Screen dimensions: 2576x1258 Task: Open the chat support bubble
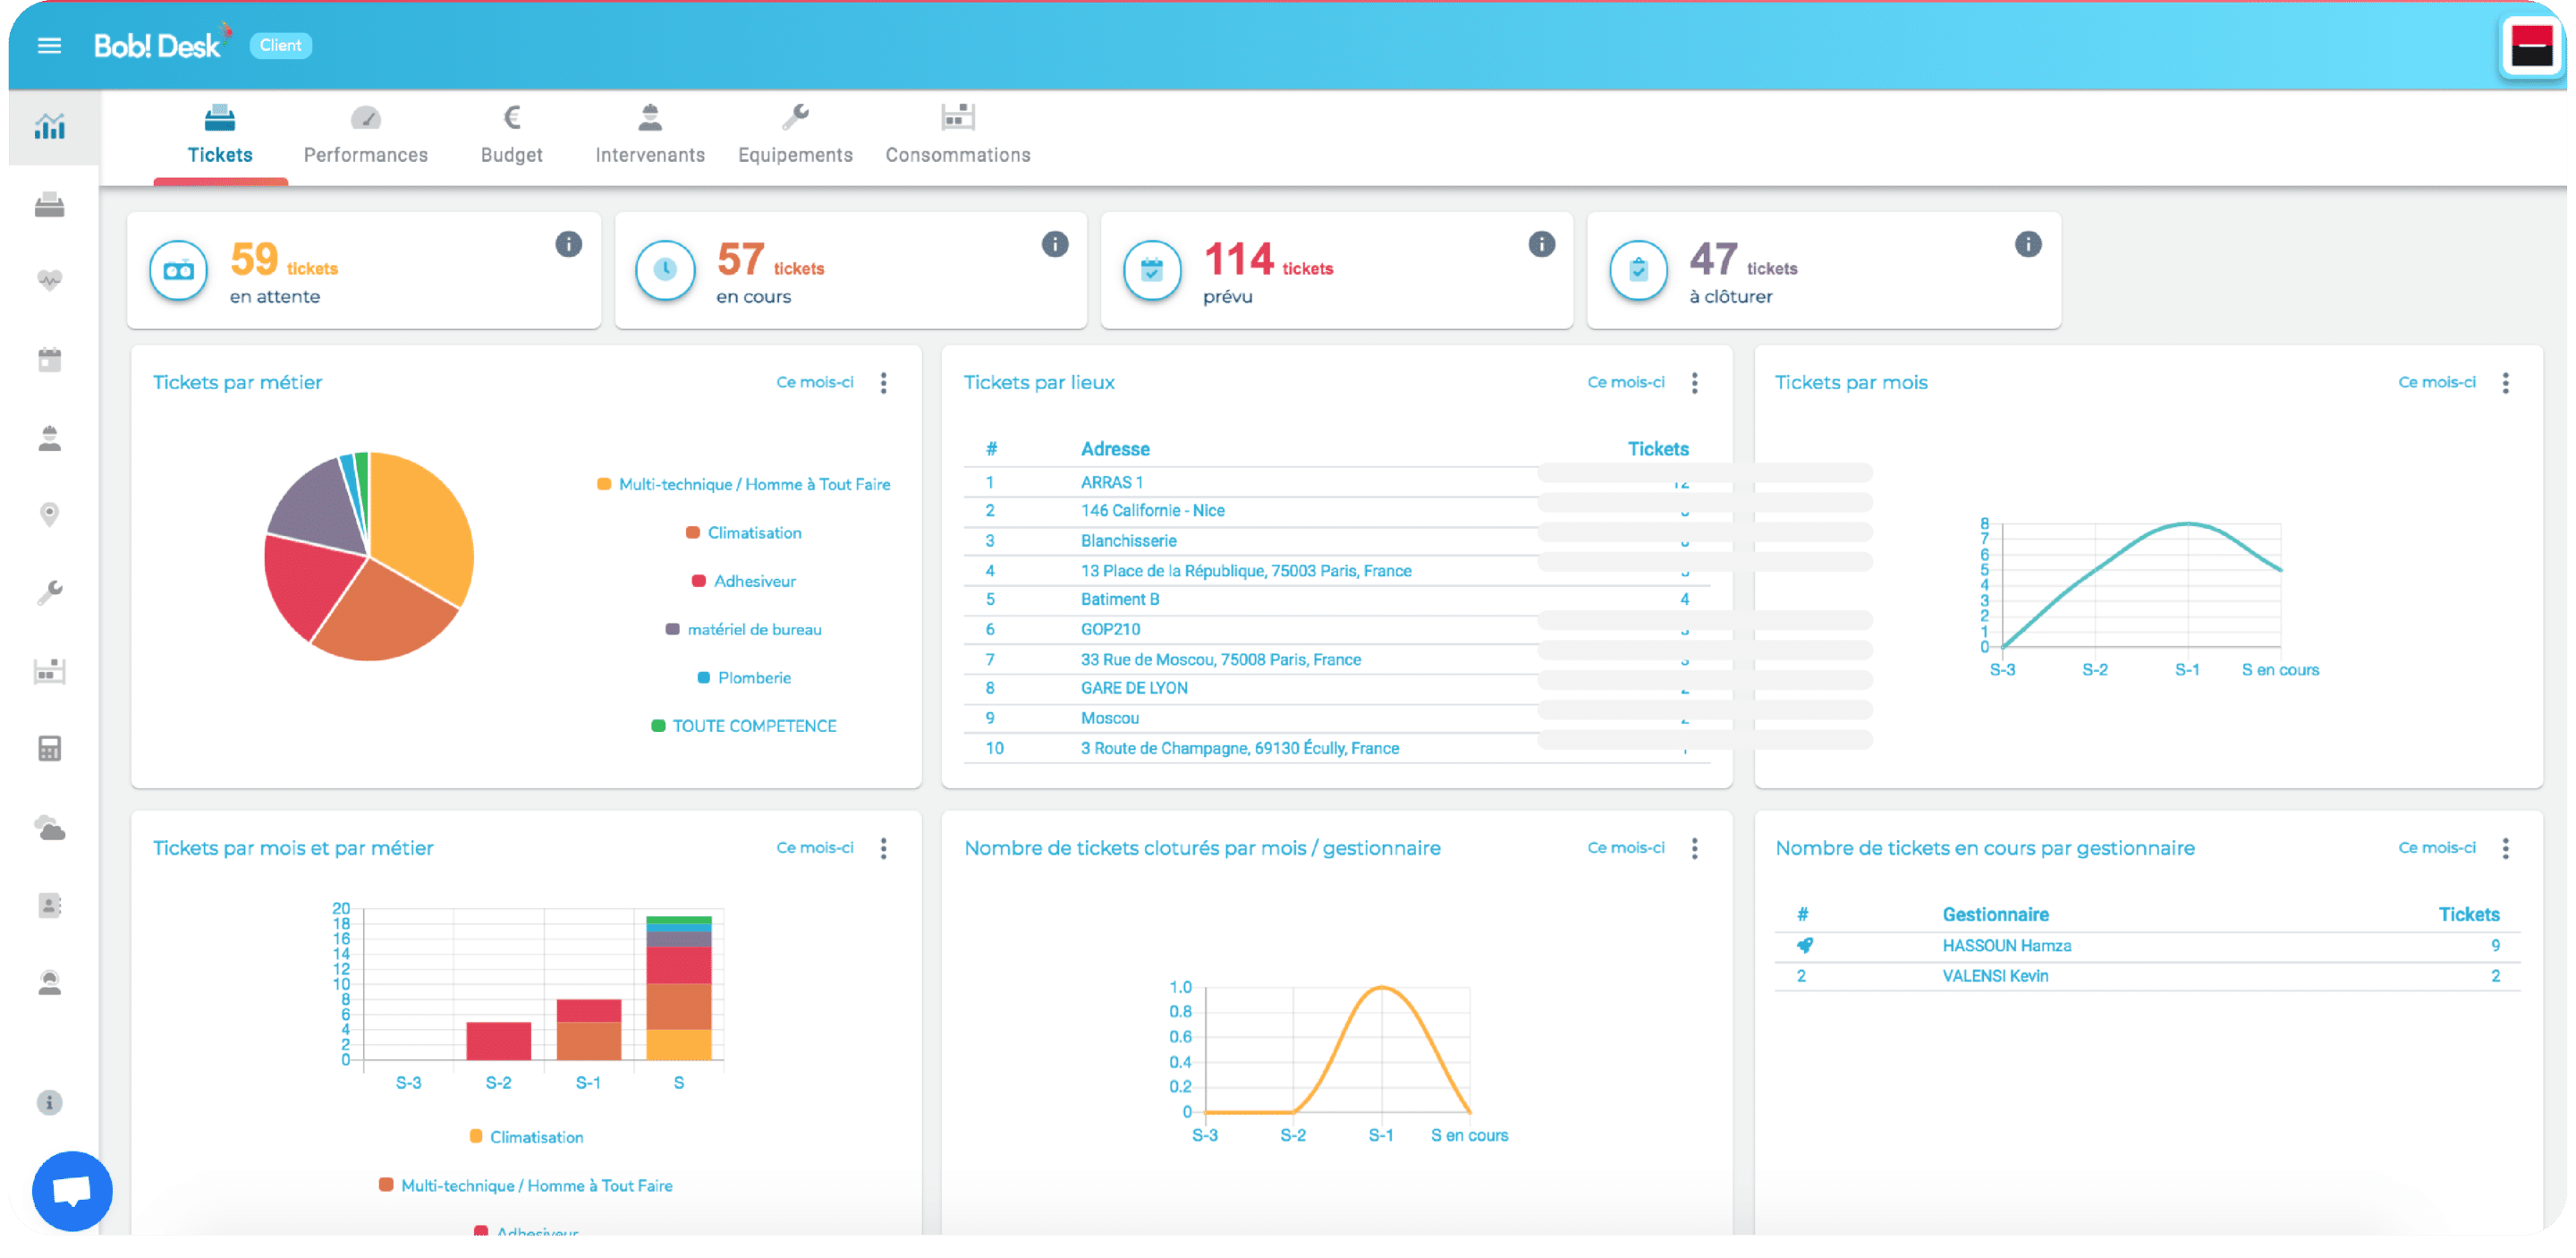coord(72,1191)
